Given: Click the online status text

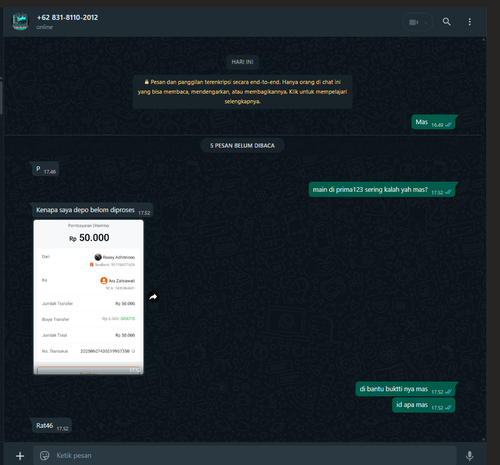Looking at the screenshot, I should 44,27.
